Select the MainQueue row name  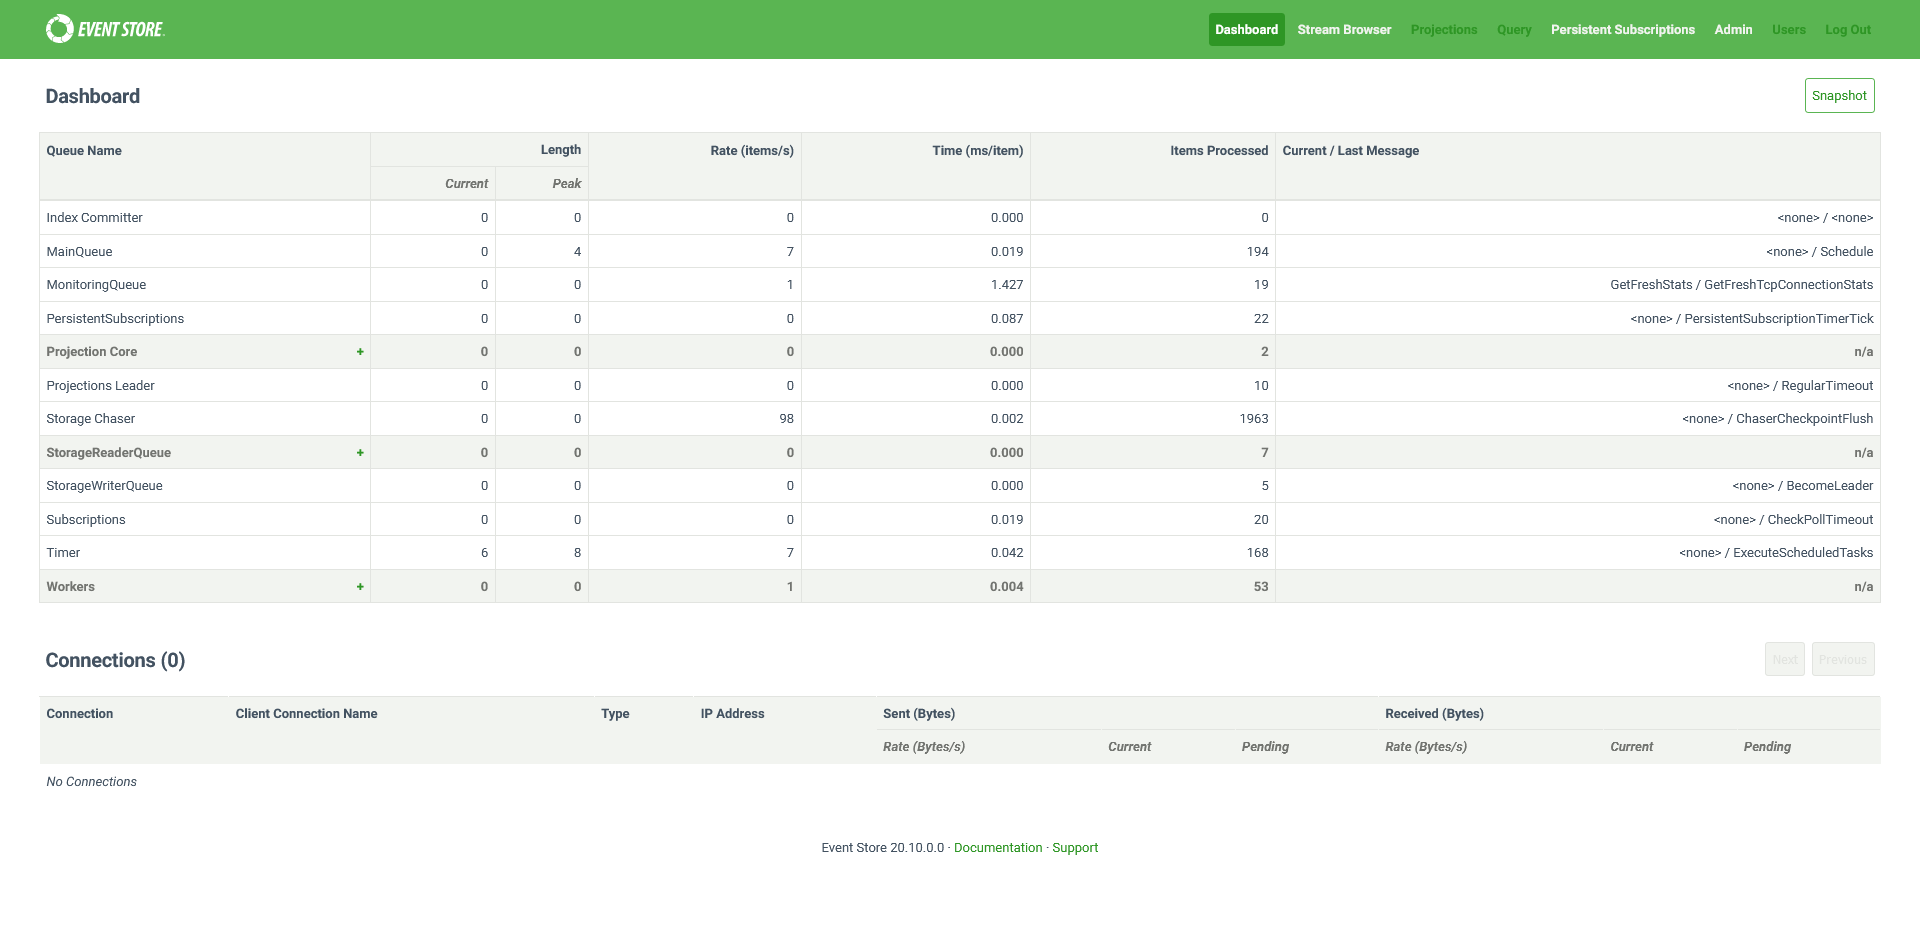79,252
